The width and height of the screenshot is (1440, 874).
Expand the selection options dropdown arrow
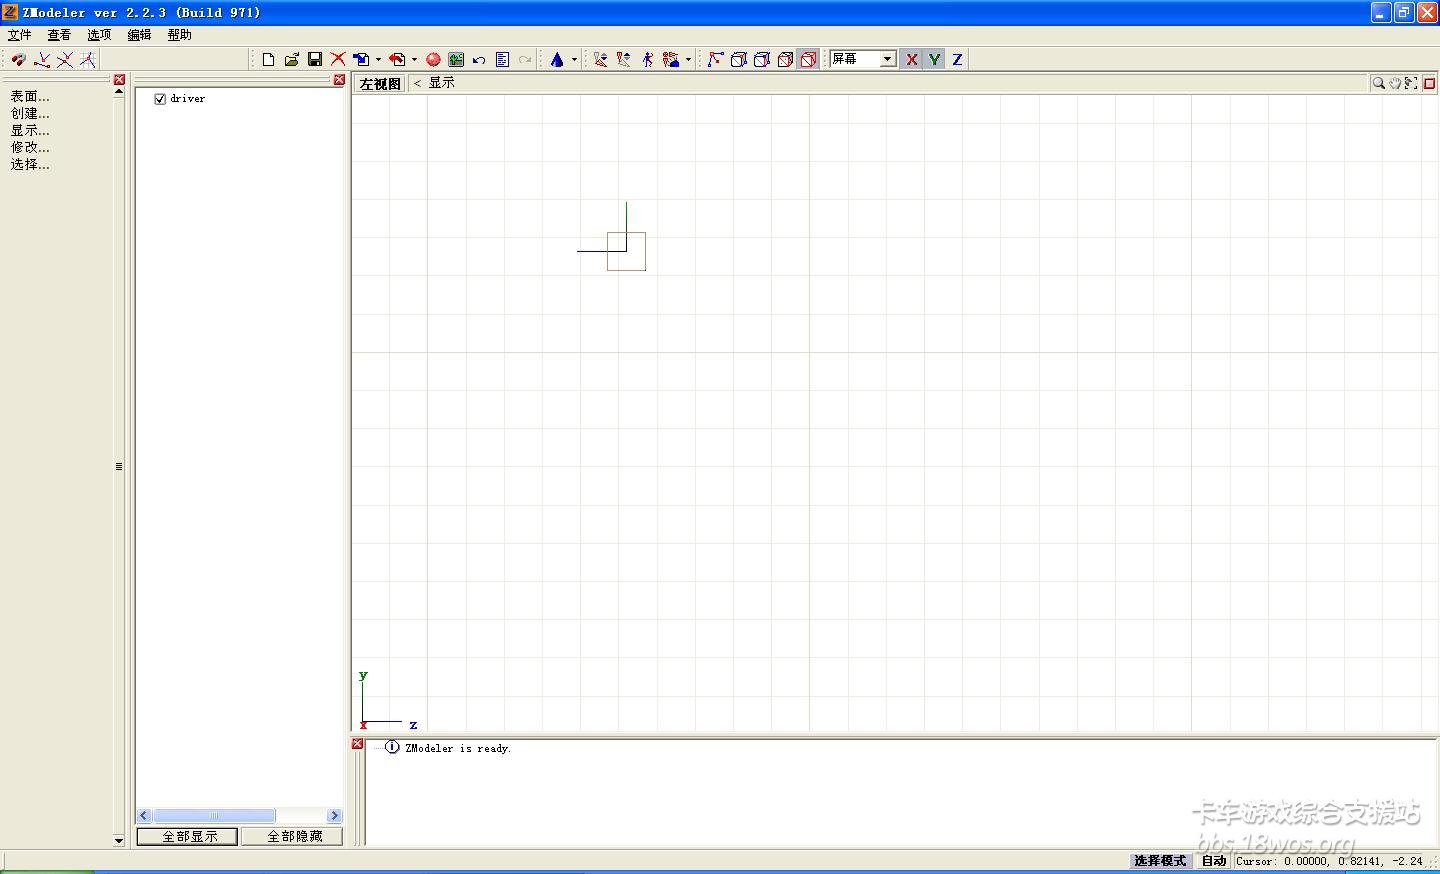[688, 60]
